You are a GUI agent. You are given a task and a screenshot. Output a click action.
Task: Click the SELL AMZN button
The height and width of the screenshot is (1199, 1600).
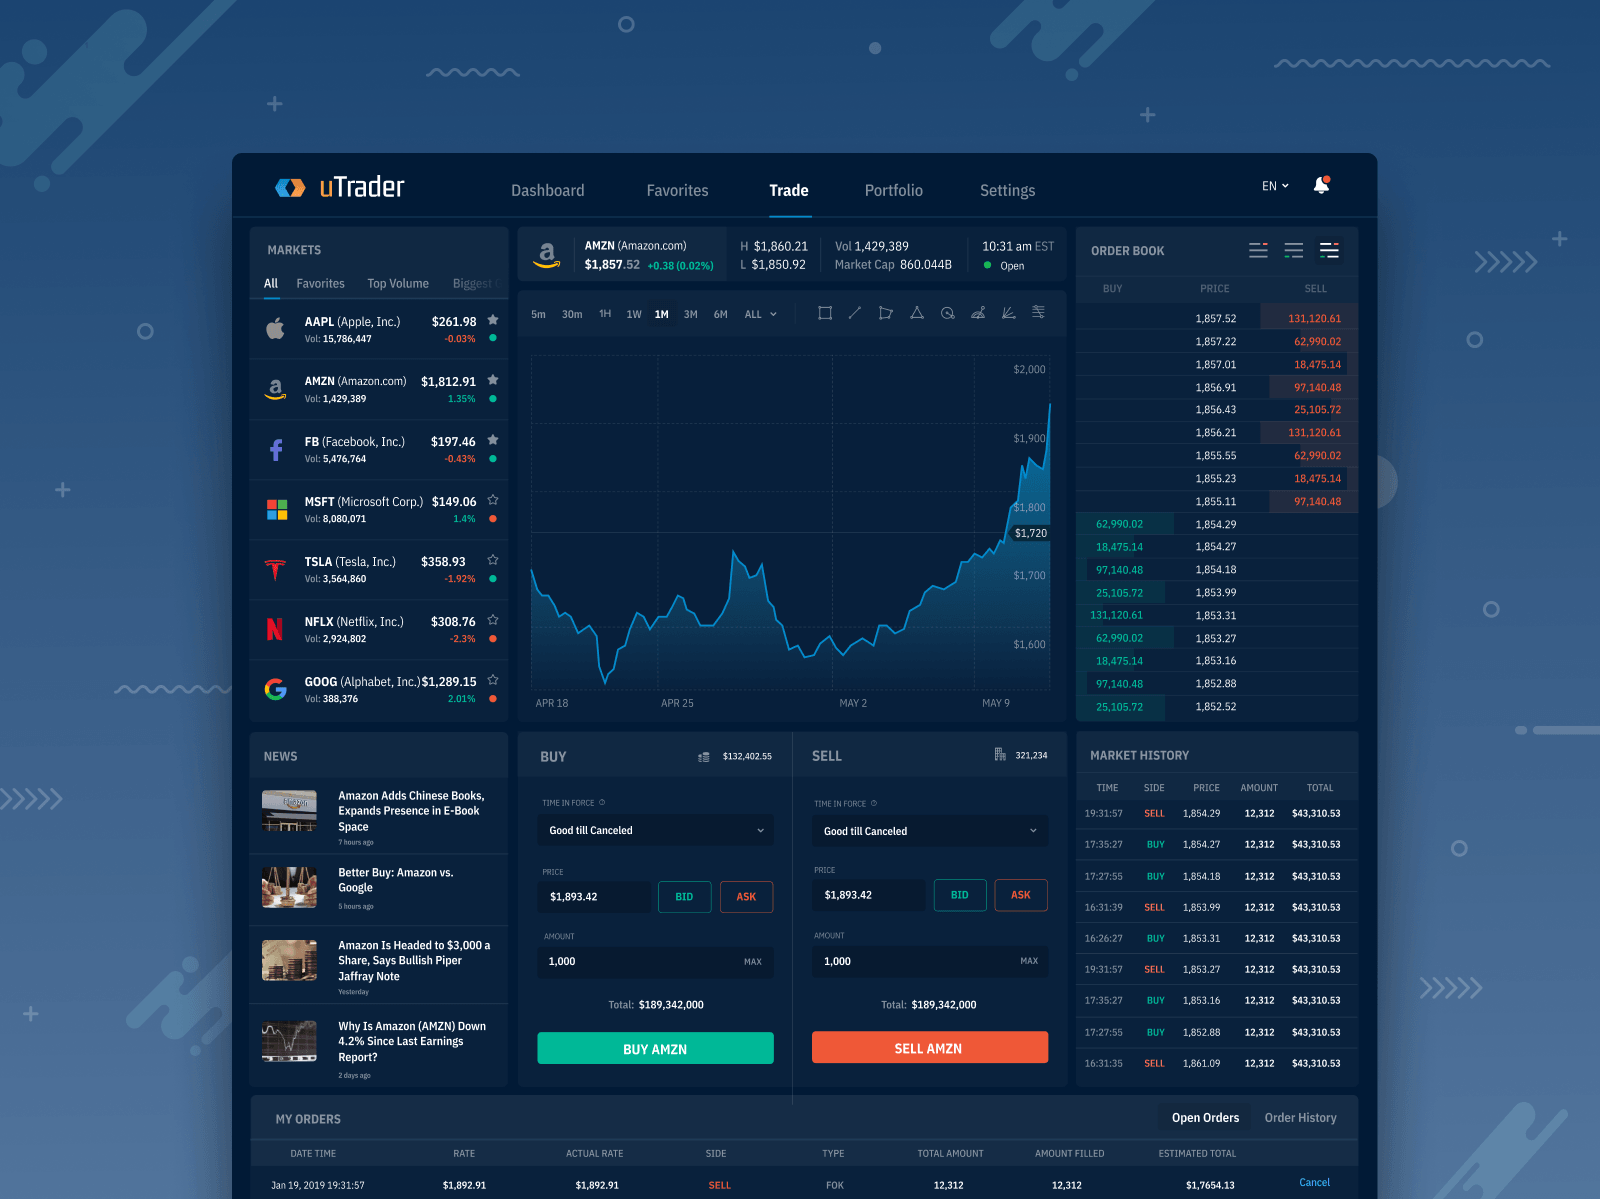(x=930, y=1047)
